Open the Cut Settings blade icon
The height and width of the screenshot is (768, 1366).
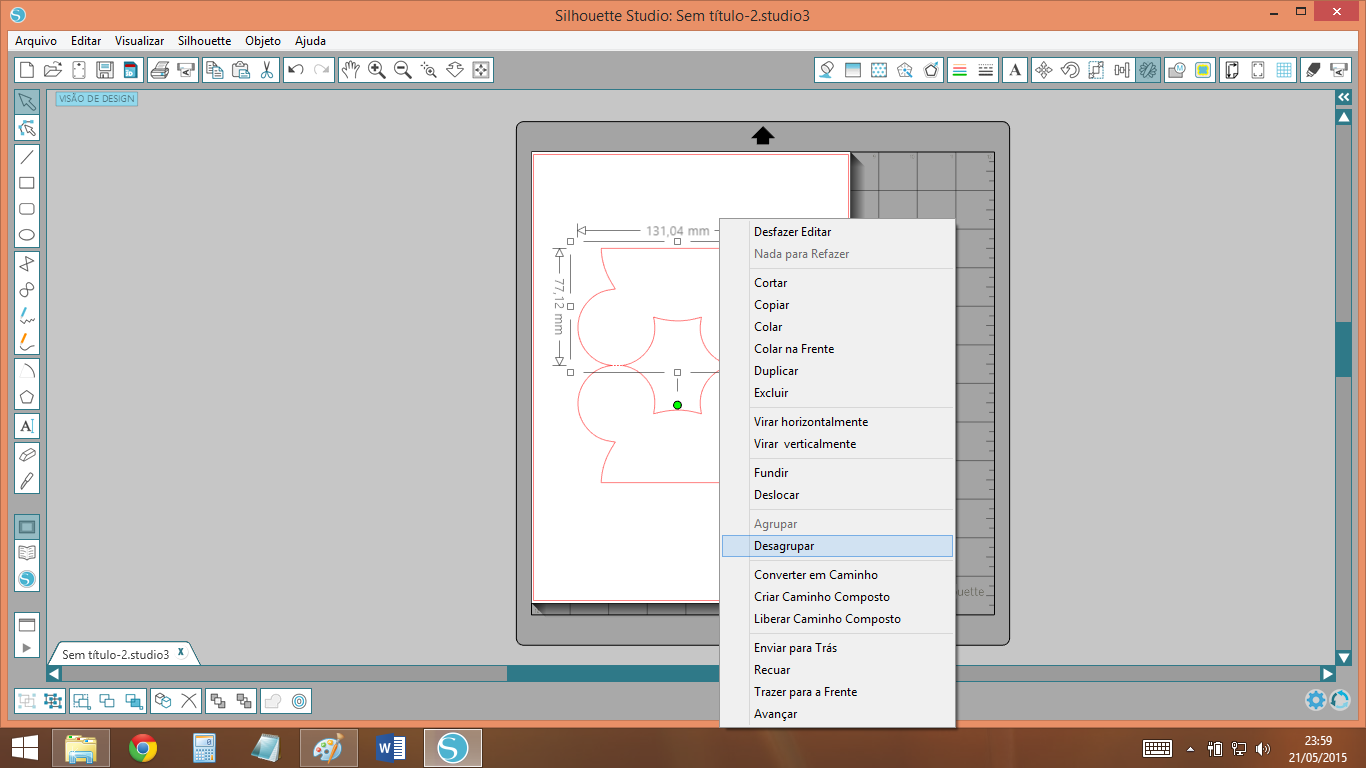pos(1313,70)
